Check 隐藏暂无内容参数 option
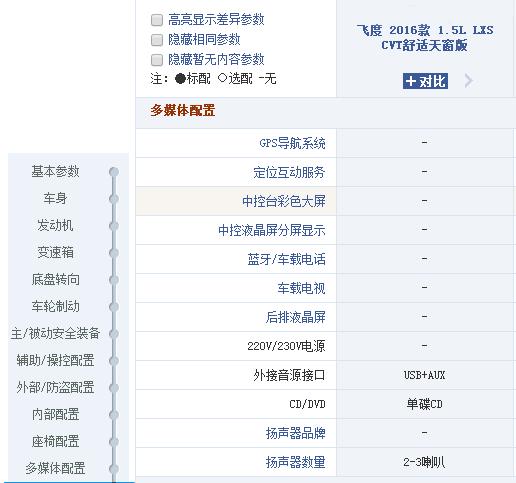Viewport: 516px width, 483px height. 157,60
